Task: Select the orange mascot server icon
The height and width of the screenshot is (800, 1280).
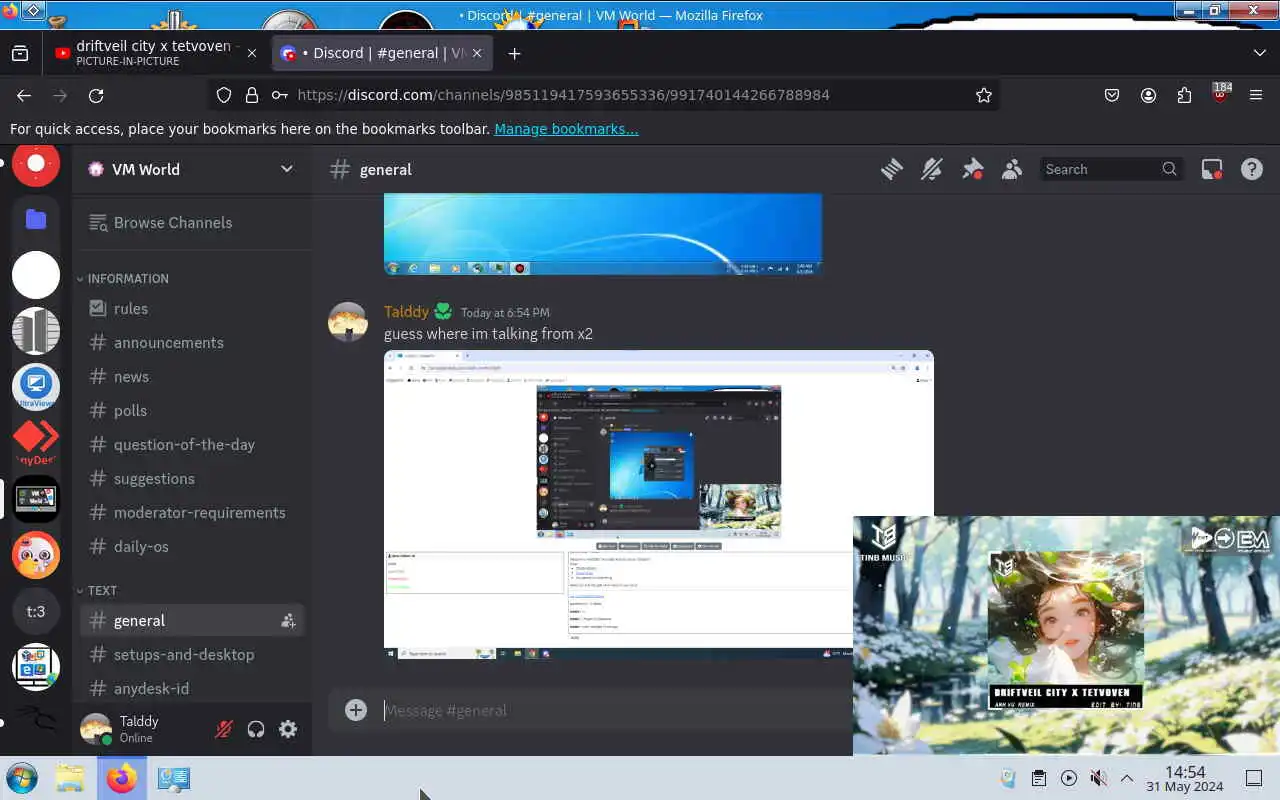Action: click(x=36, y=555)
